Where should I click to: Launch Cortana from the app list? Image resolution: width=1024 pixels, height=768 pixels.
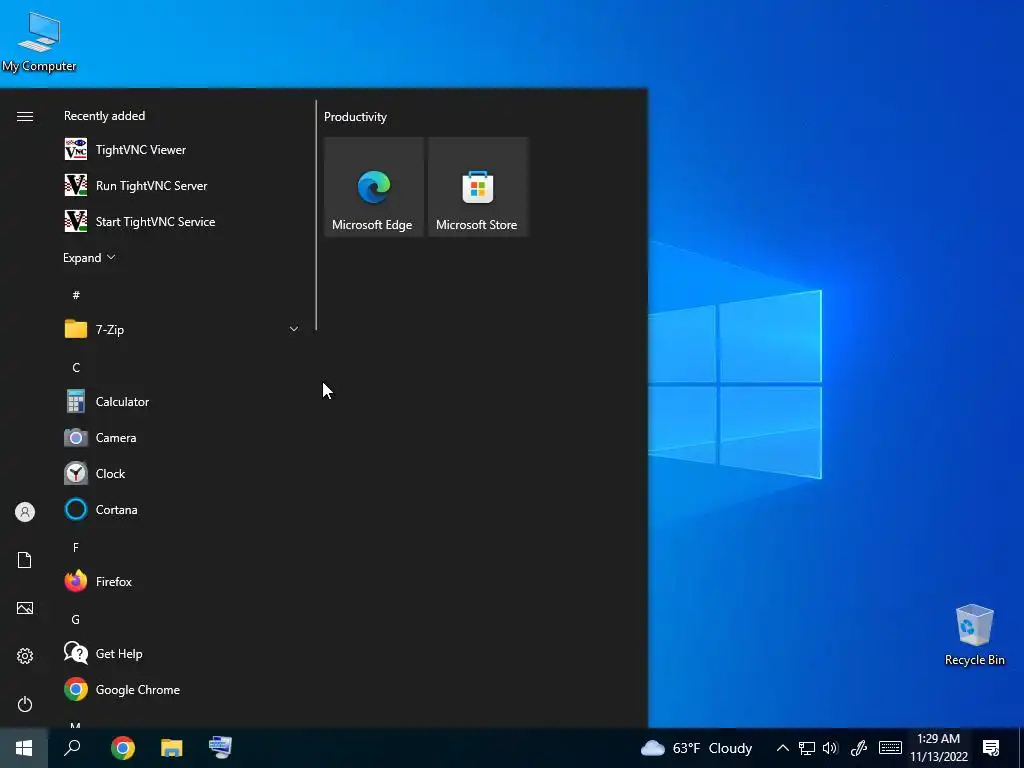click(182, 509)
